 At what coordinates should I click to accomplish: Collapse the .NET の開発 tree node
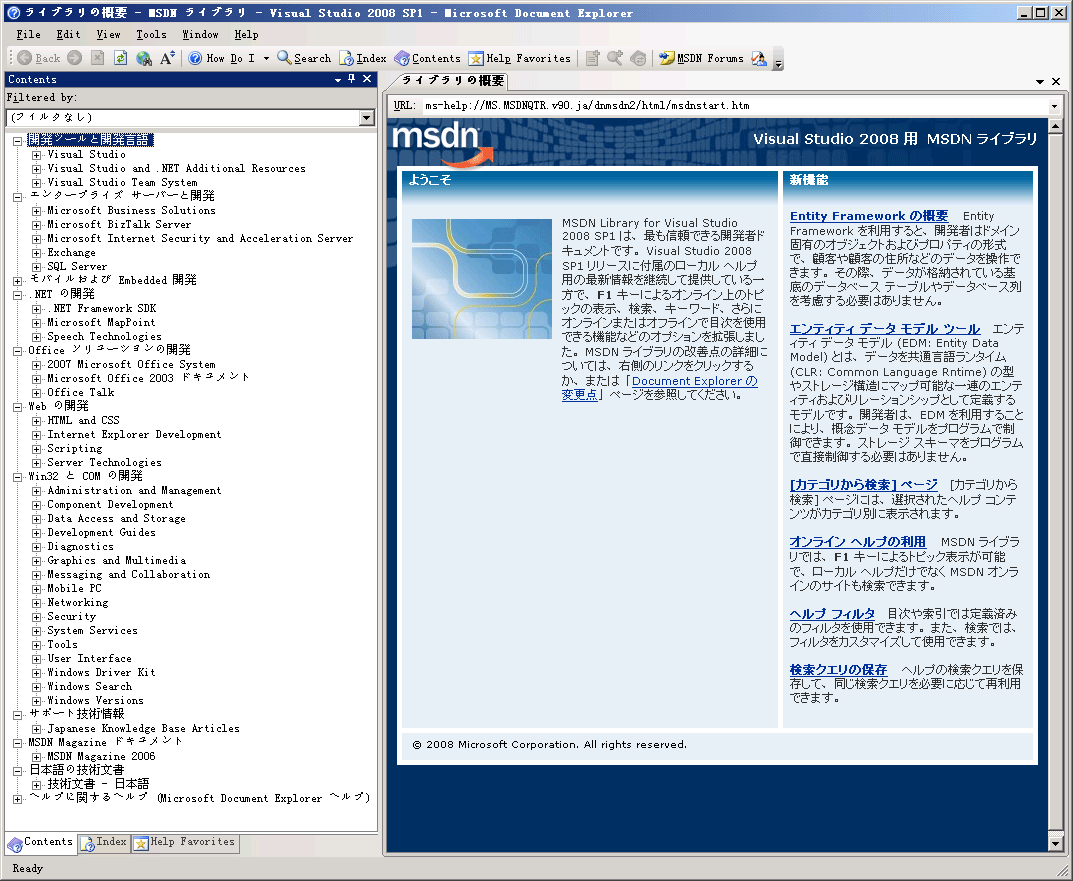[x=17, y=295]
